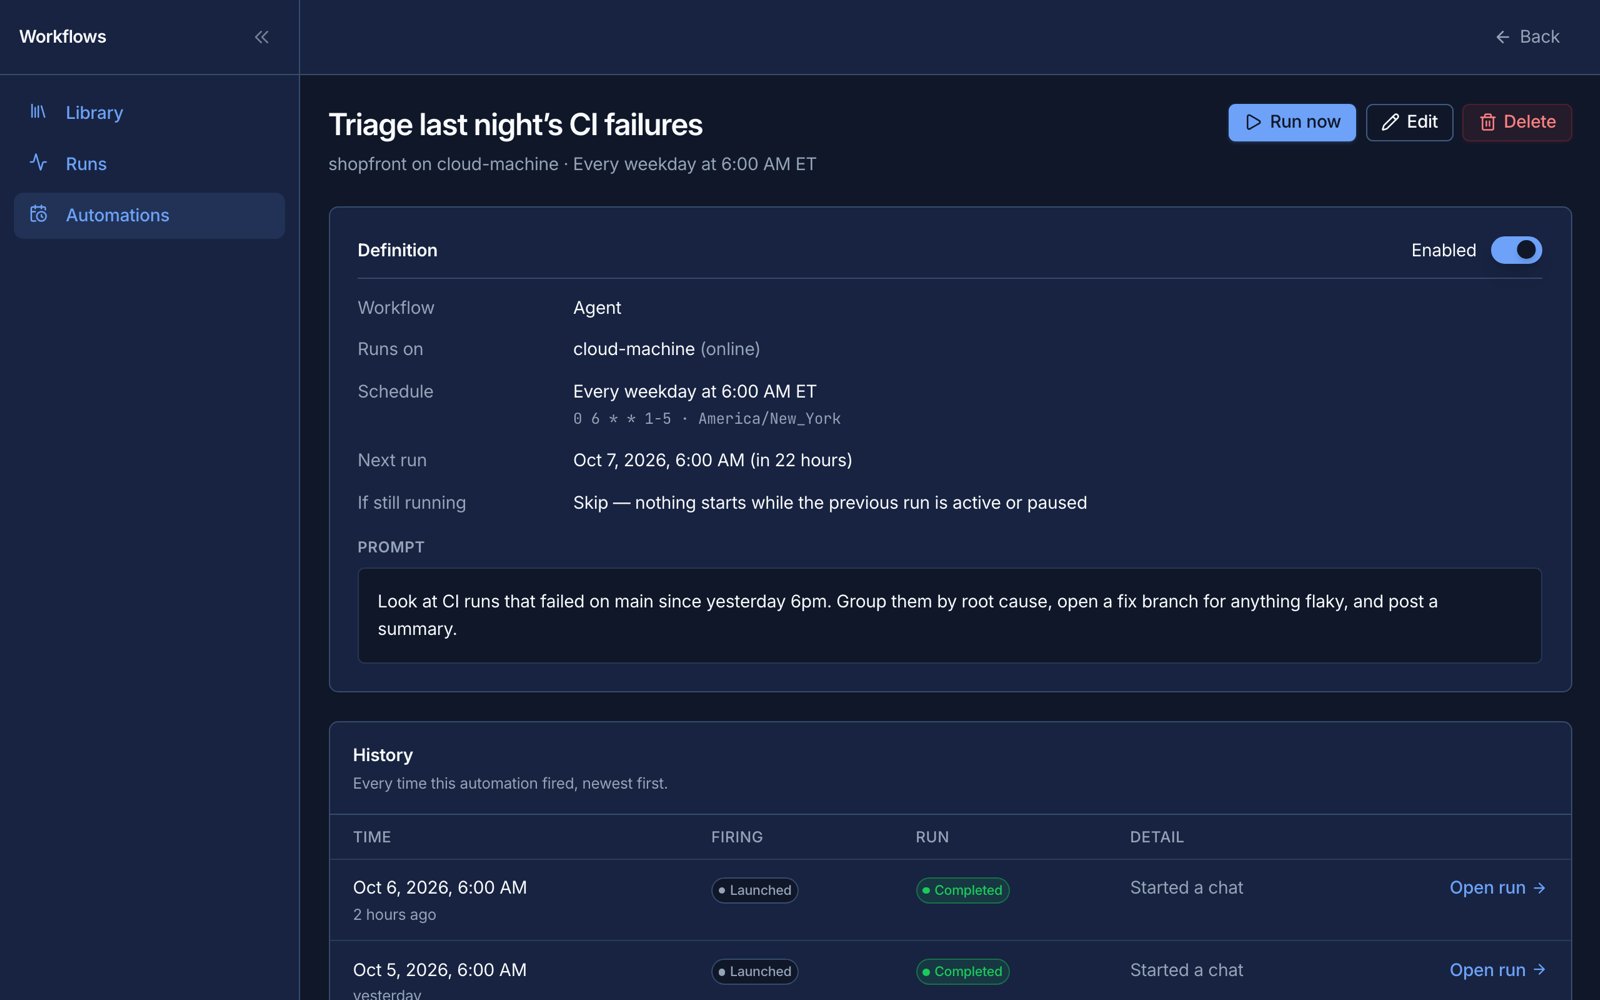
Task: Click the Automations calendar-clock icon
Action: tap(38, 214)
